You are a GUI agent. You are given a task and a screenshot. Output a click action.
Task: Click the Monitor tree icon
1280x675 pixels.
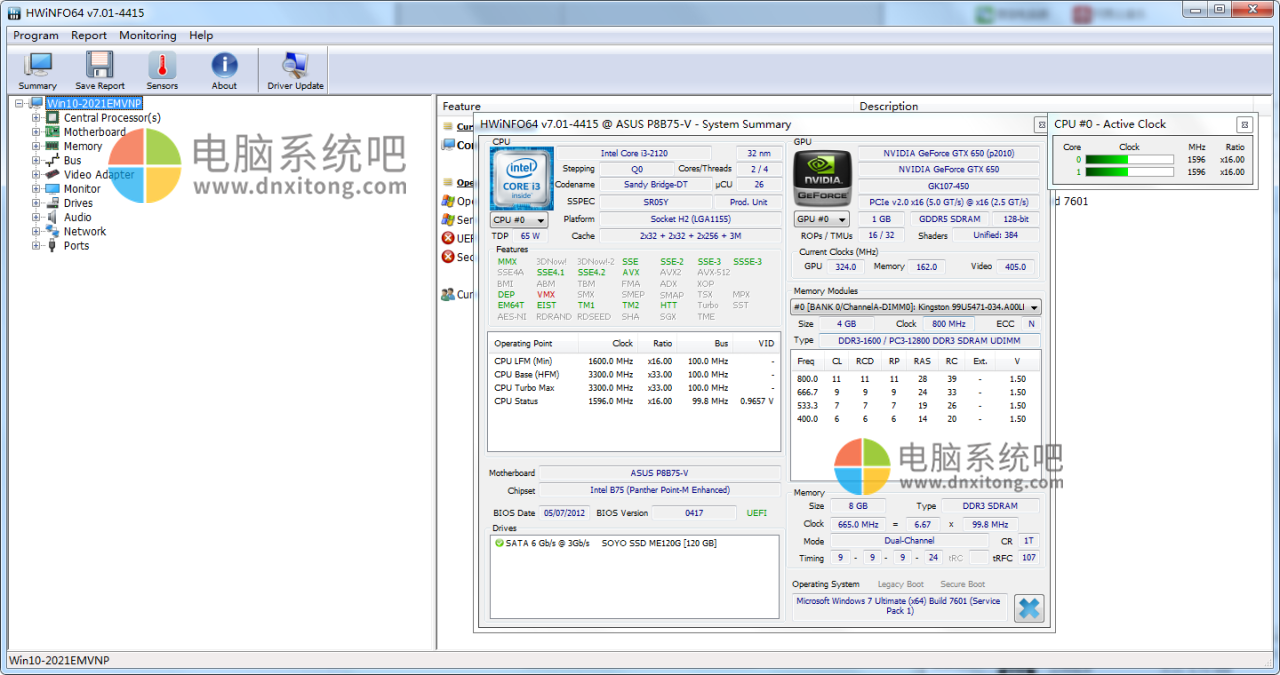pos(53,188)
